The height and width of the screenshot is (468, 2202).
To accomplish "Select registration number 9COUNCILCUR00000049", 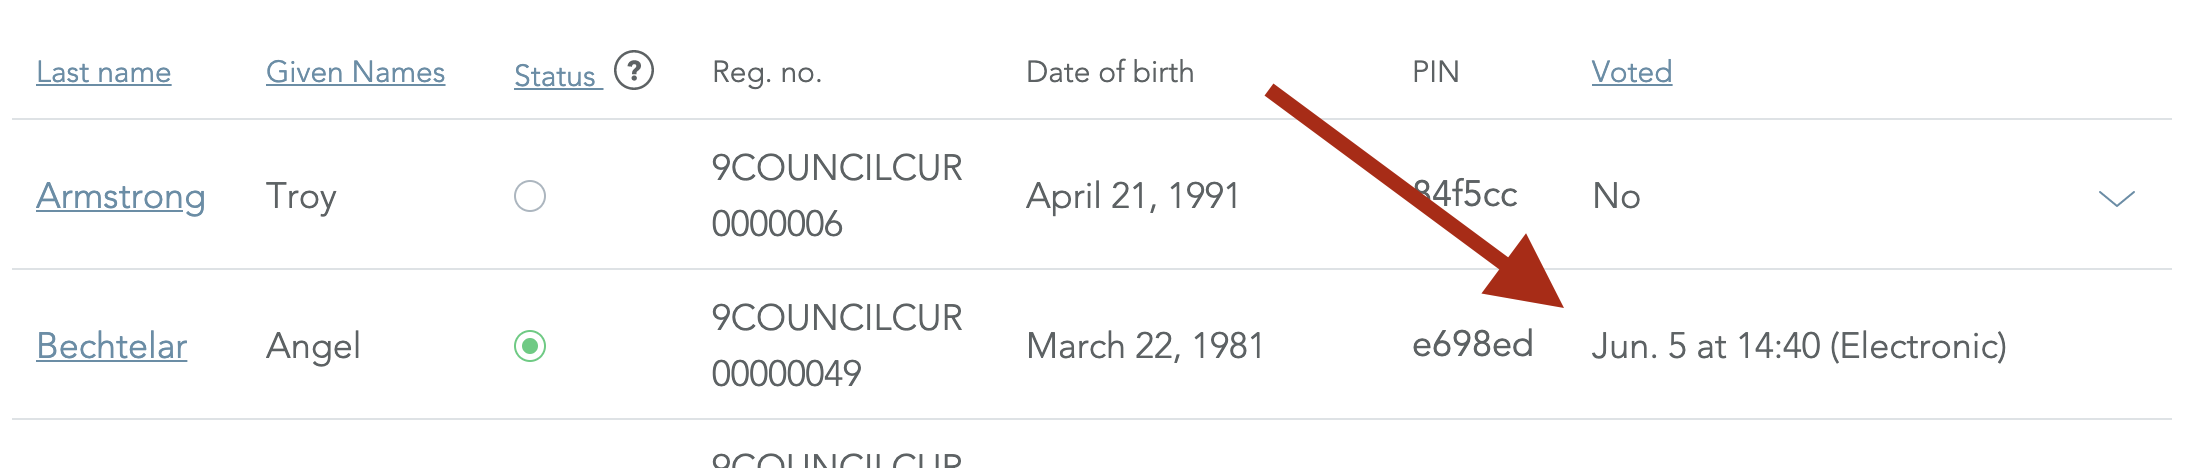I will pos(837,346).
